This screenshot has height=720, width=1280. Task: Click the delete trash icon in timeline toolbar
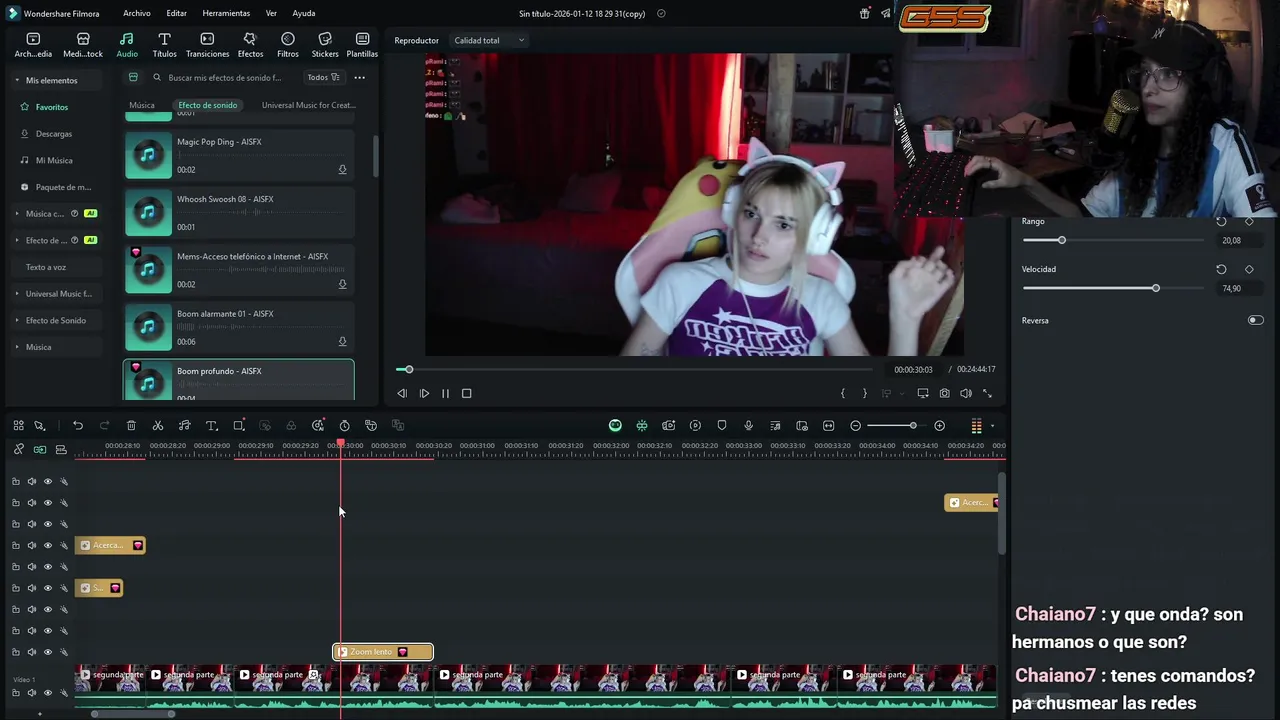131,426
